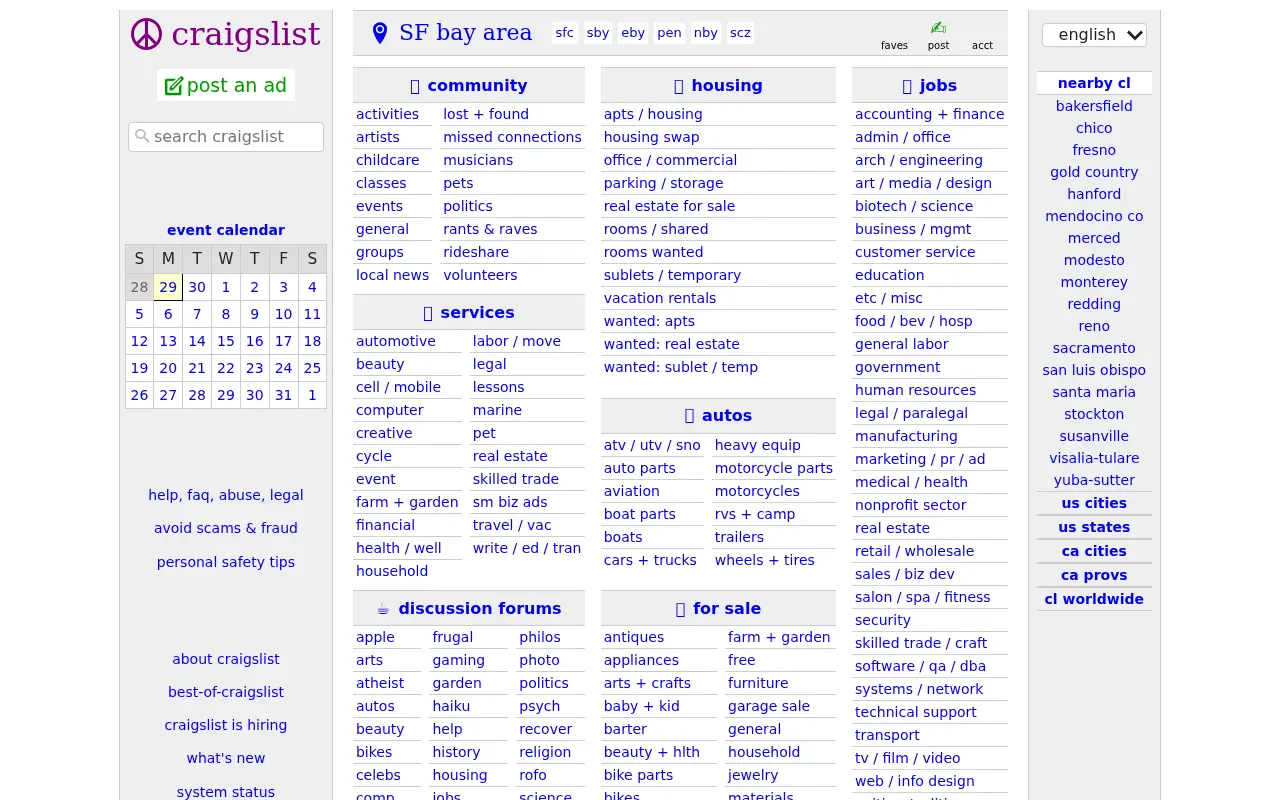Open personal safety tips page
This screenshot has height=800, width=1280.
(226, 562)
